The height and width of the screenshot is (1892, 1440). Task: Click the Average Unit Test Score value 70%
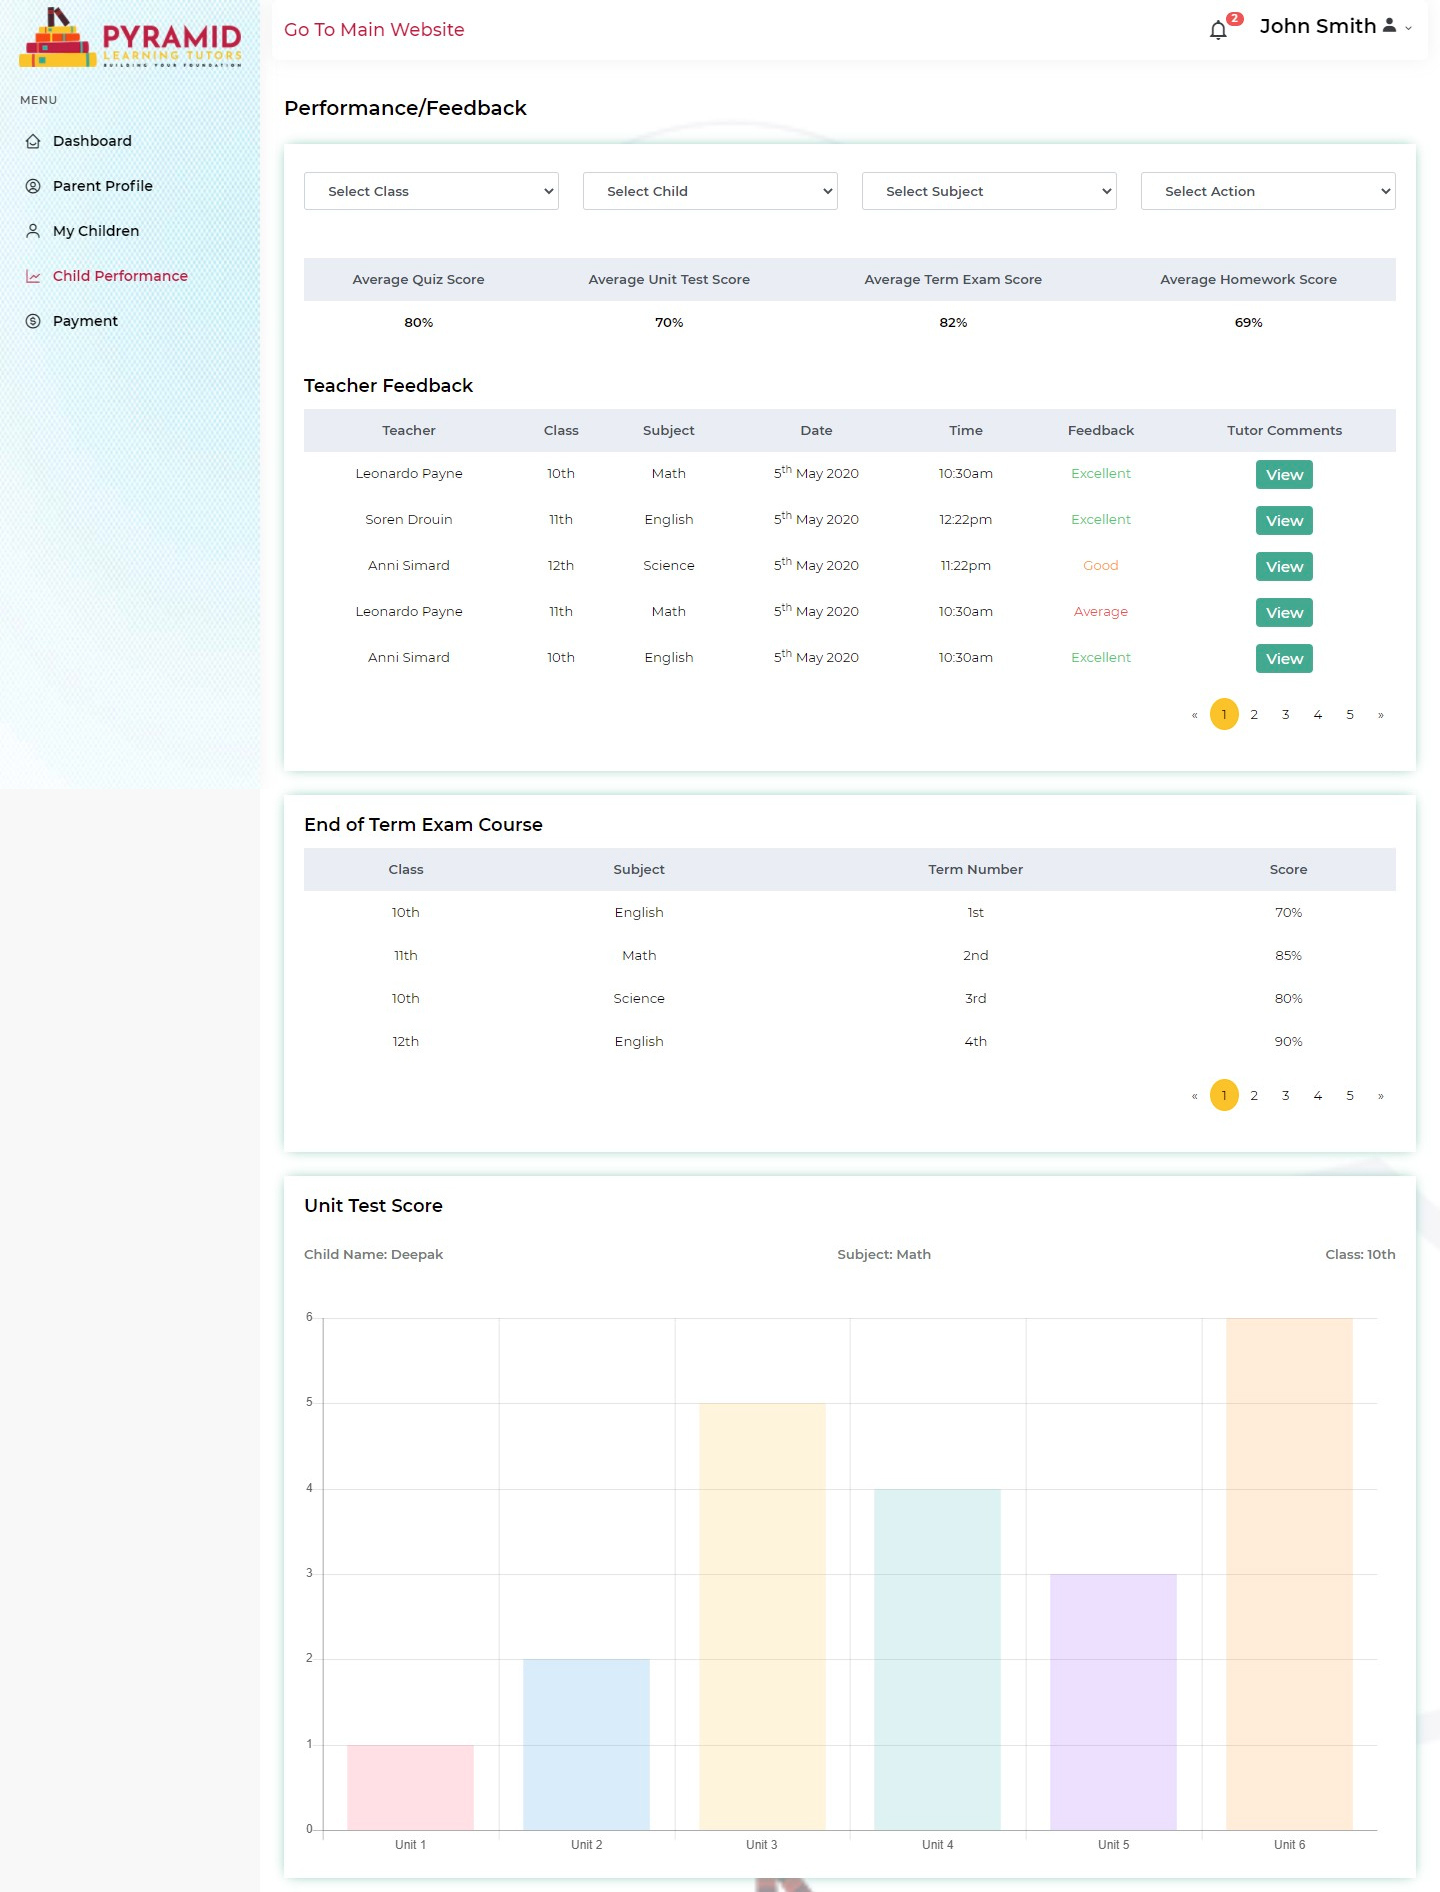coord(669,323)
